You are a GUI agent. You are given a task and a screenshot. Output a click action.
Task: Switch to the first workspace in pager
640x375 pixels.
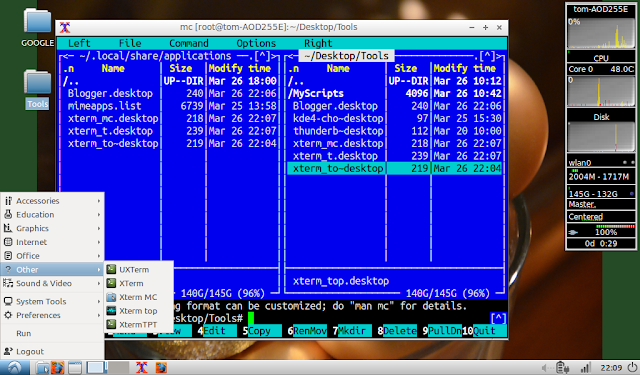coord(96,368)
